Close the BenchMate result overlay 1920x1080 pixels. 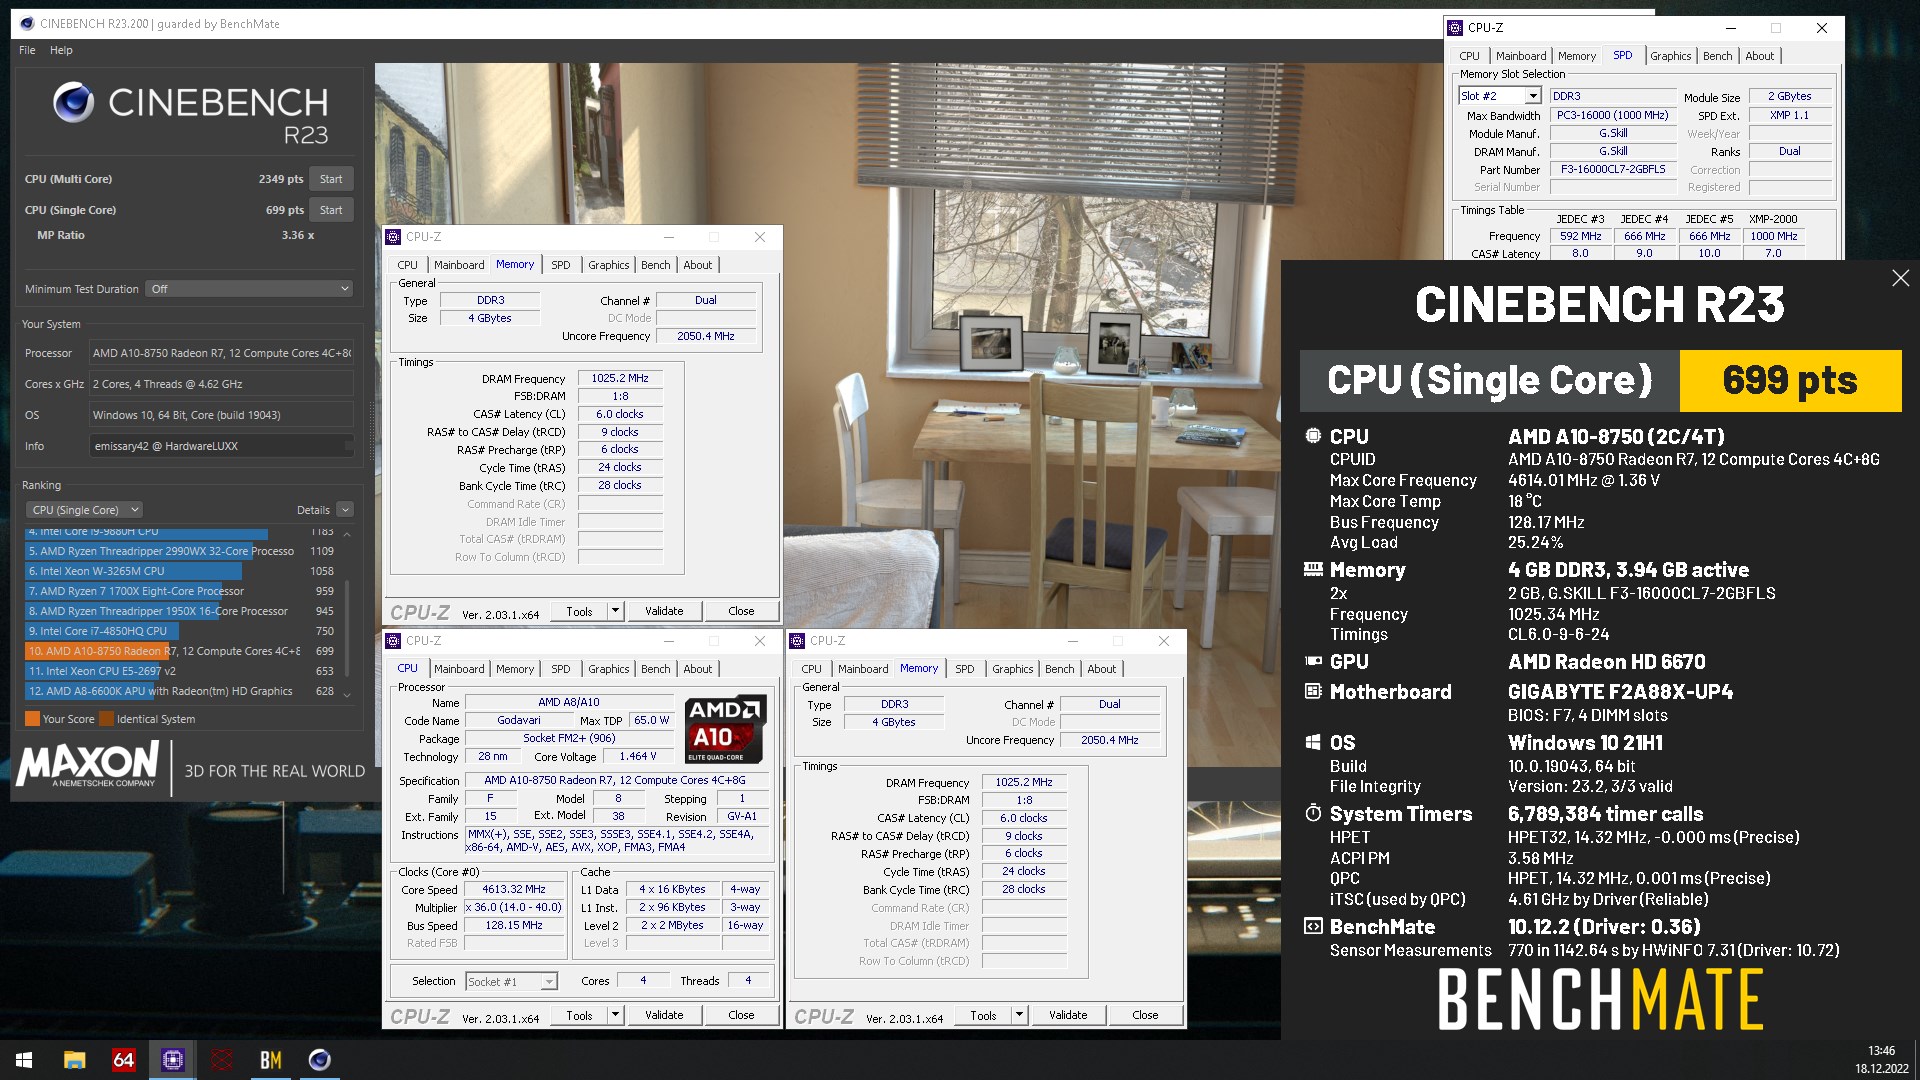[1900, 278]
